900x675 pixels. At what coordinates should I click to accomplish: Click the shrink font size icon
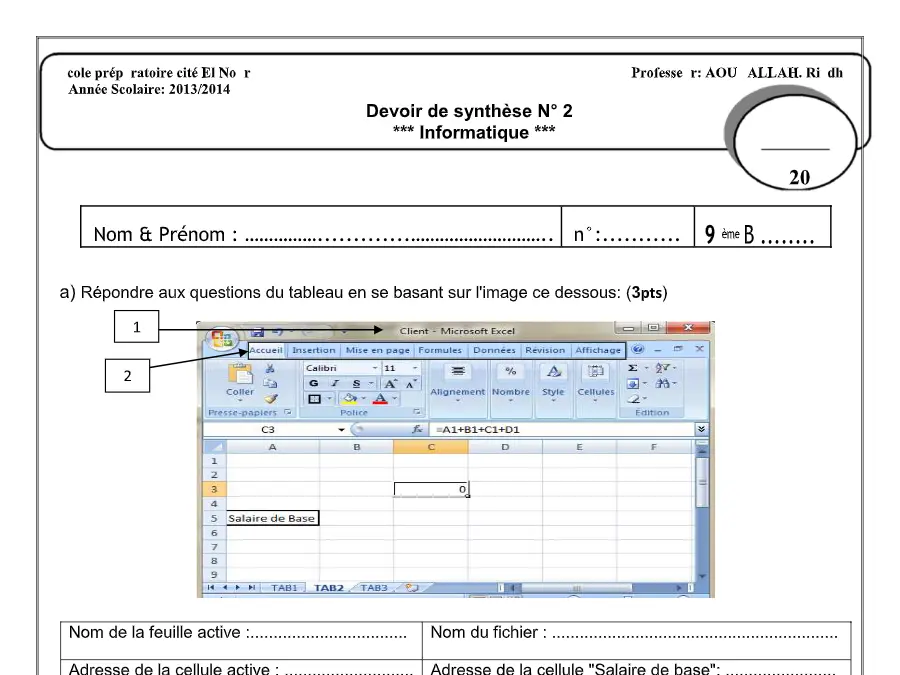[x=410, y=384]
